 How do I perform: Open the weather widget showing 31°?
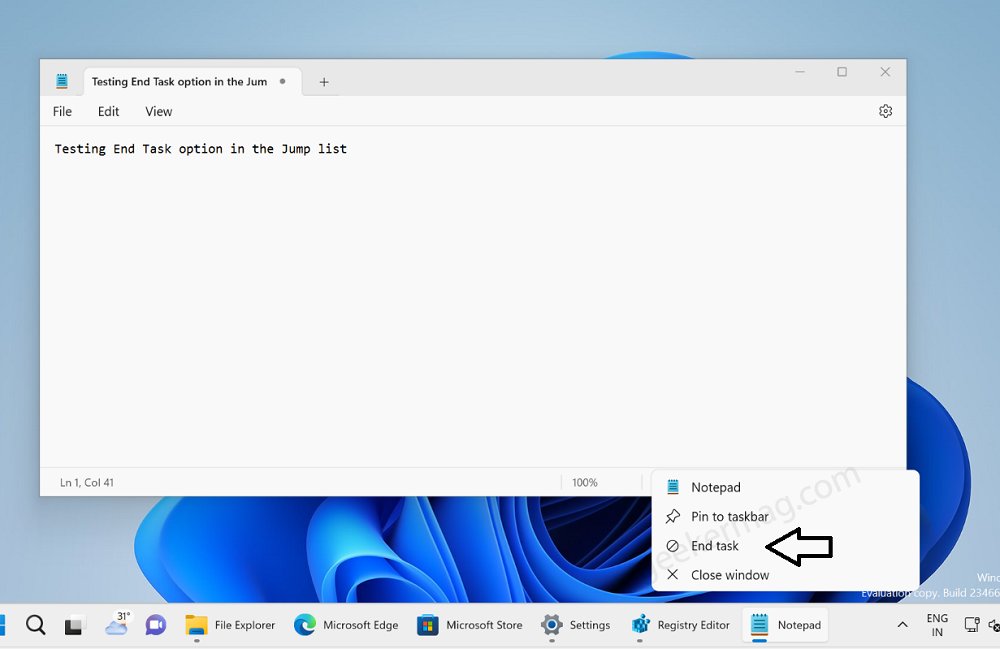click(x=117, y=624)
